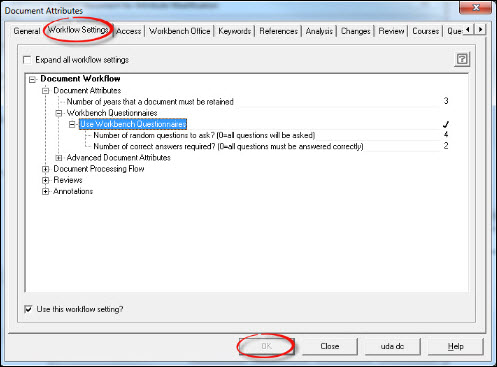Collapse the Document Workflow root node

[32, 79]
